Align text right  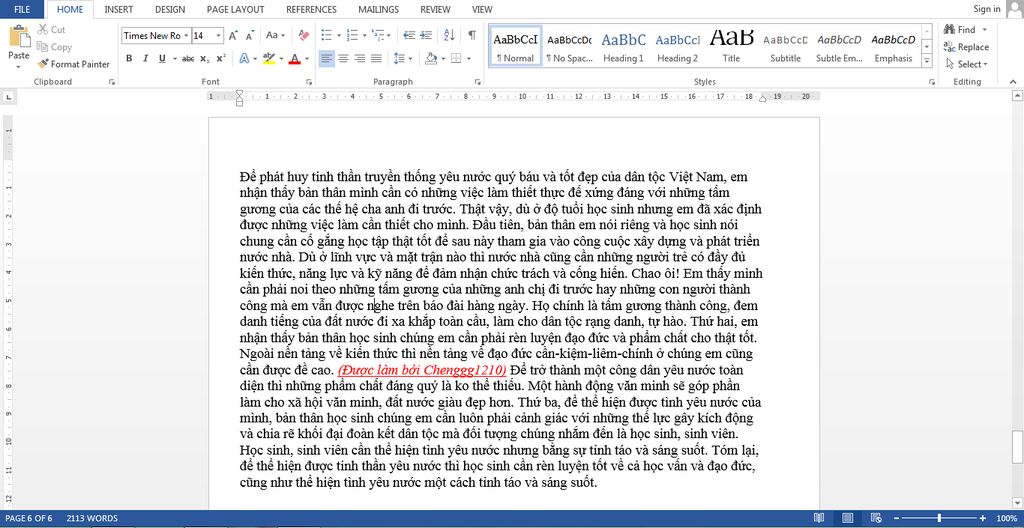360,58
